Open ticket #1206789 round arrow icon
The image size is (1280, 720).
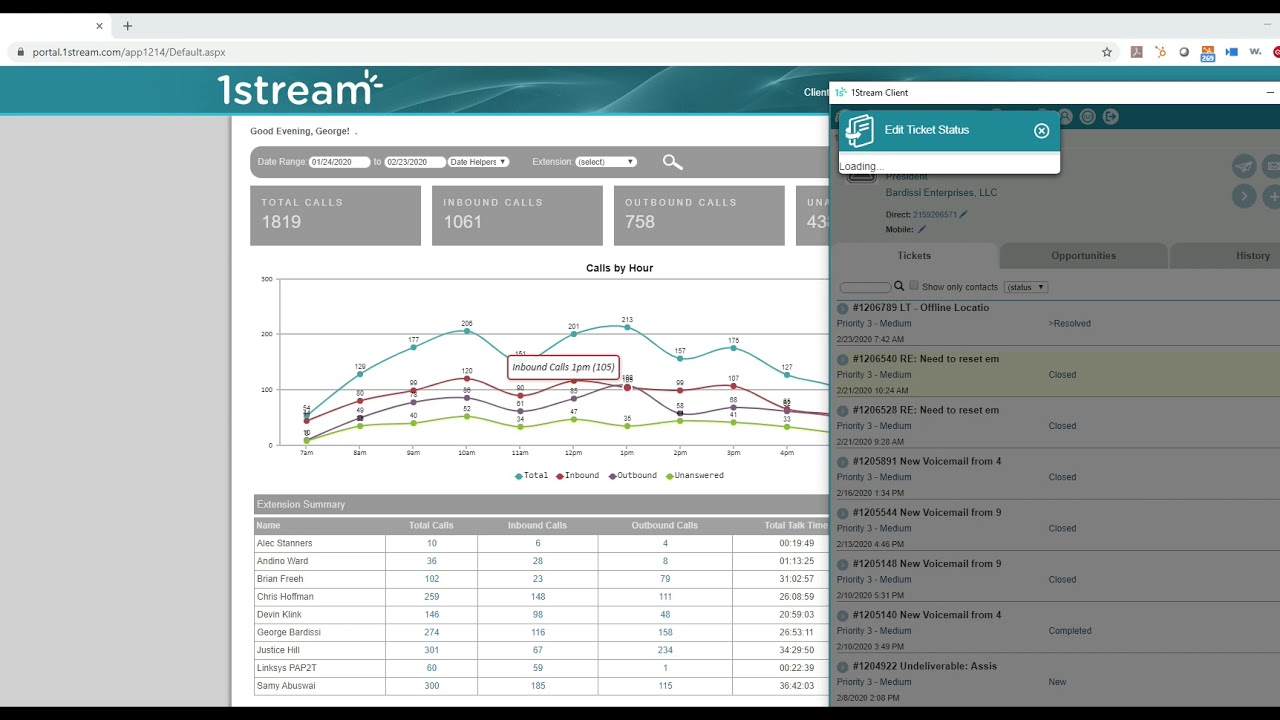(x=843, y=308)
